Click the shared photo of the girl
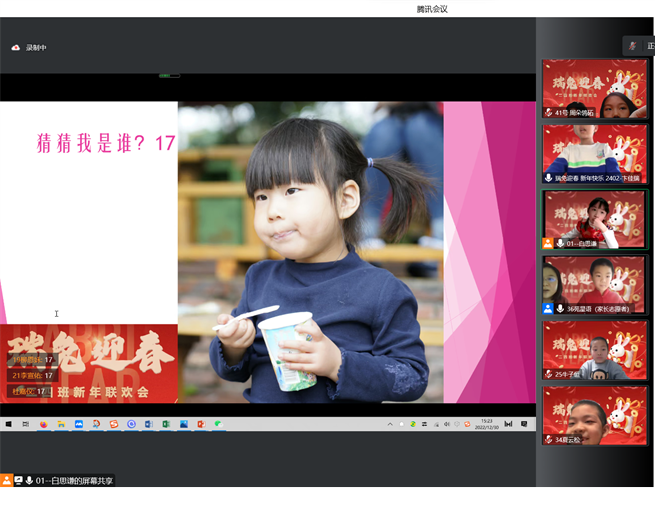 click(x=310, y=252)
